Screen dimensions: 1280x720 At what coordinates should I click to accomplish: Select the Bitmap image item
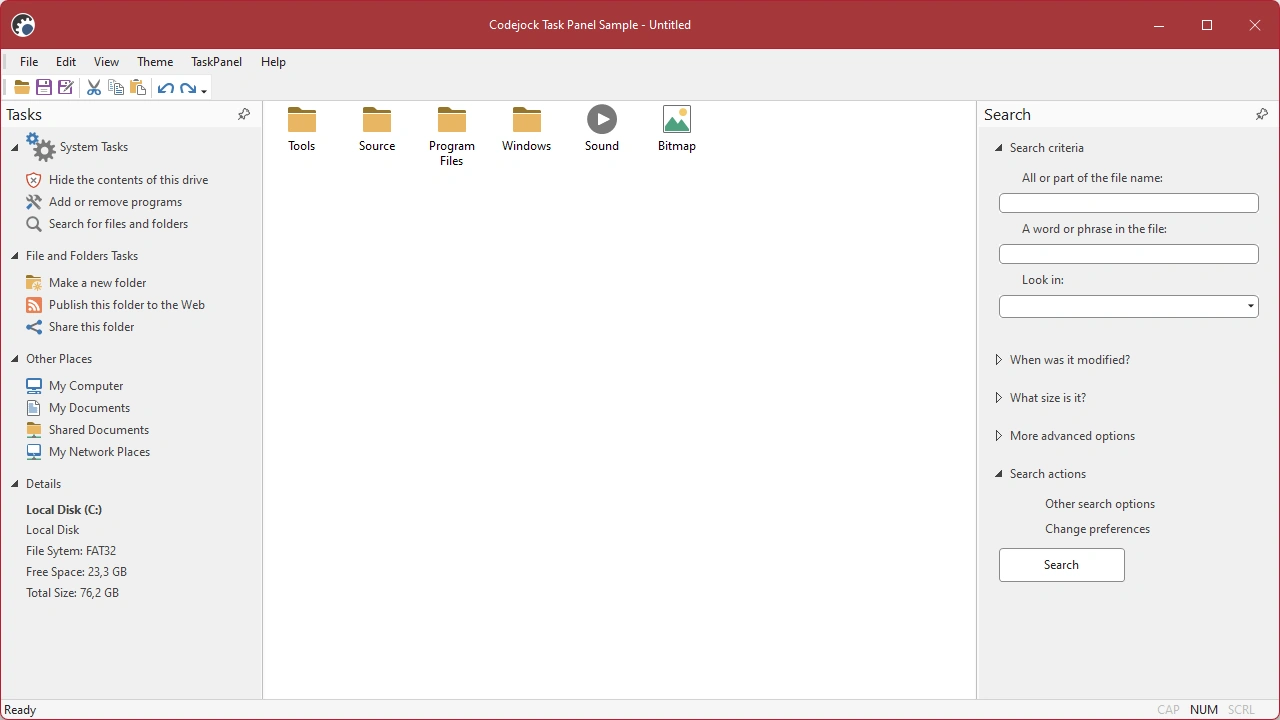[677, 129]
